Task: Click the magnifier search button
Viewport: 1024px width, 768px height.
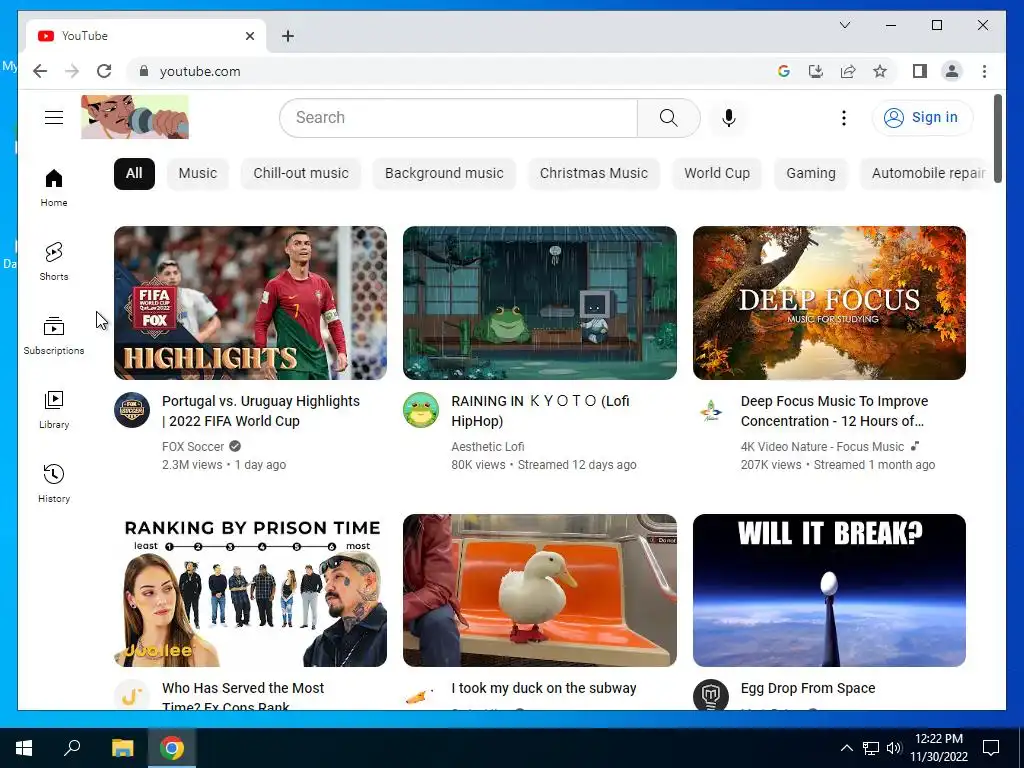Action: point(669,118)
